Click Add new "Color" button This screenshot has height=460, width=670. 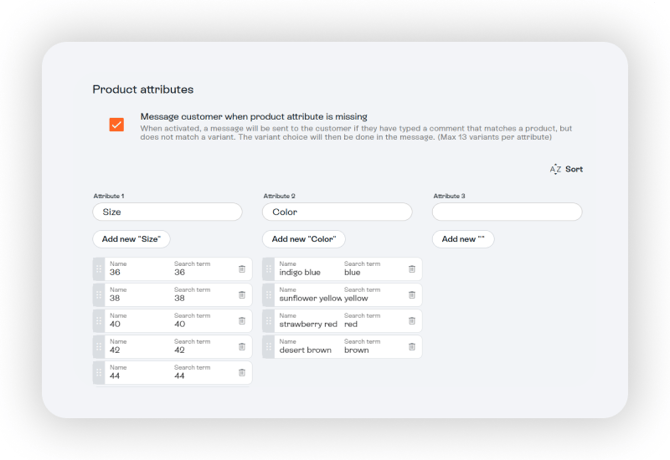pyautogui.click(x=303, y=239)
